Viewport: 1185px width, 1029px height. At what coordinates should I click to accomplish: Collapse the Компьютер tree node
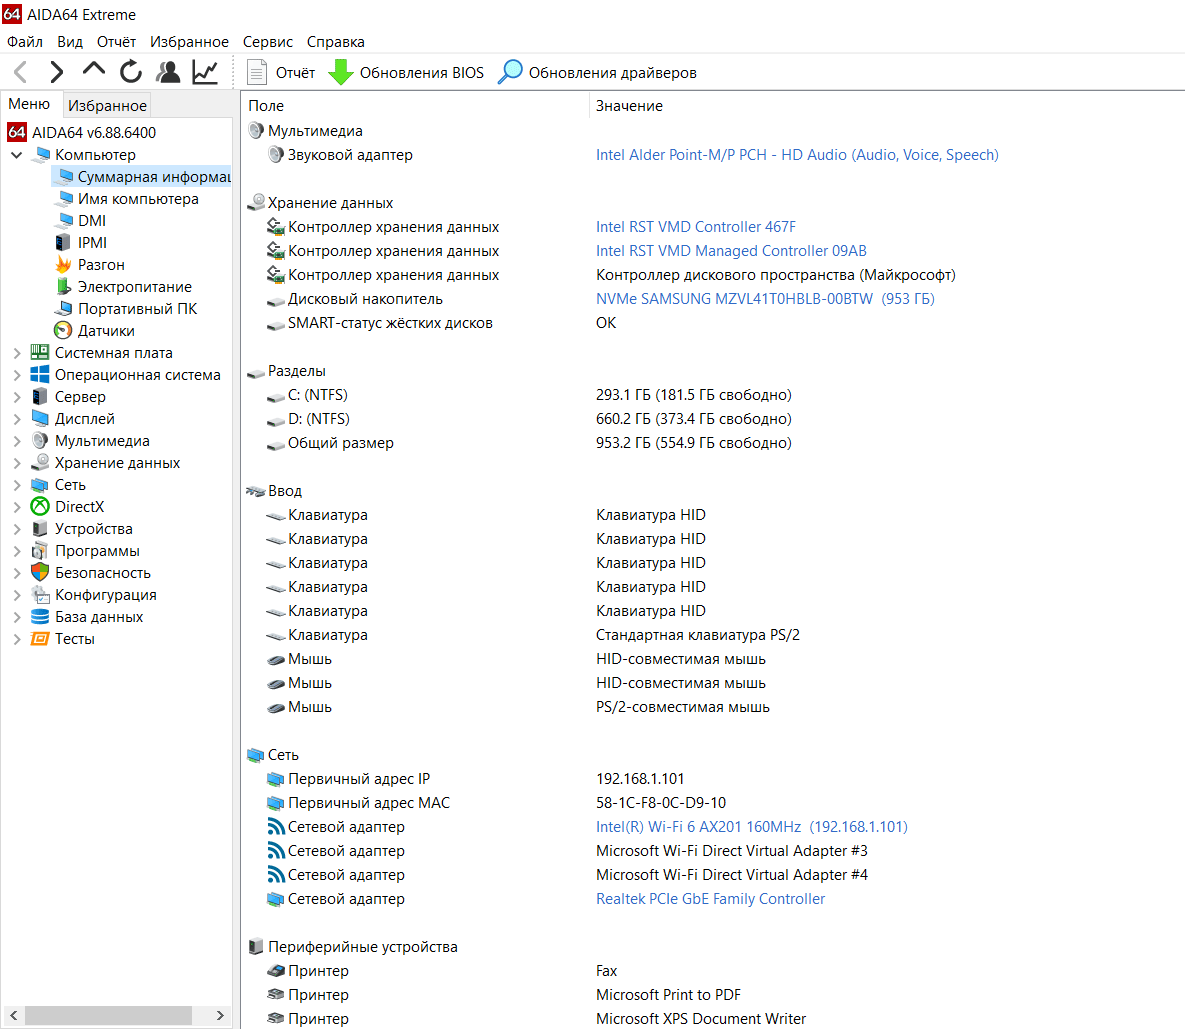point(17,155)
